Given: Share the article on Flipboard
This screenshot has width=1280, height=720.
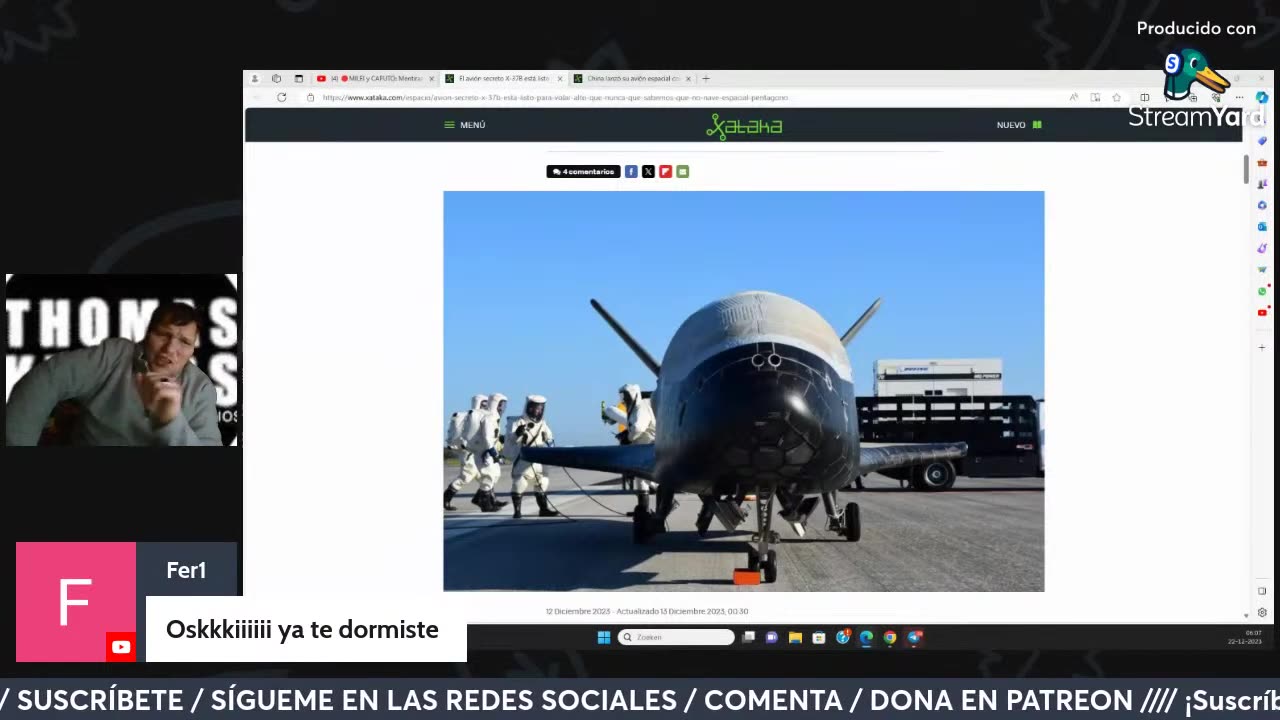Looking at the screenshot, I should click(x=665, y=172).
